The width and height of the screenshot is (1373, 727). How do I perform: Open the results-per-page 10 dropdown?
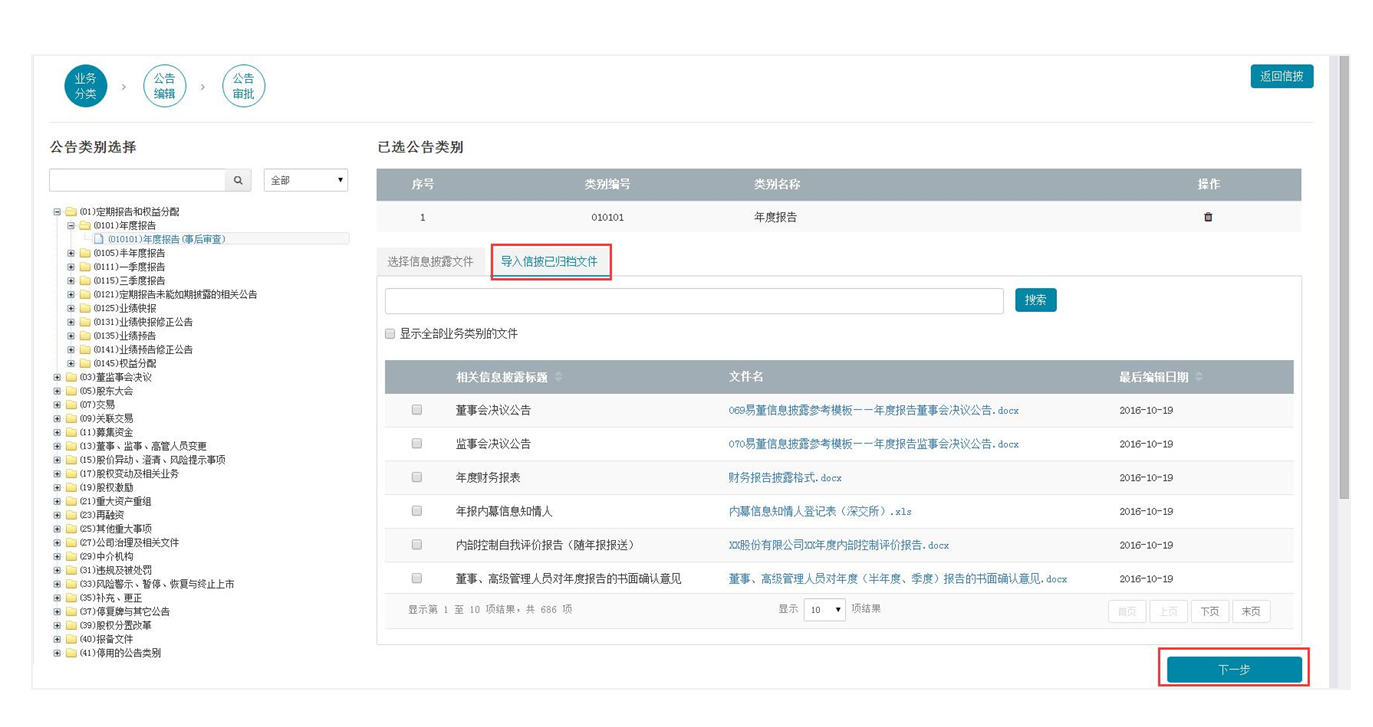coord(825,610)
